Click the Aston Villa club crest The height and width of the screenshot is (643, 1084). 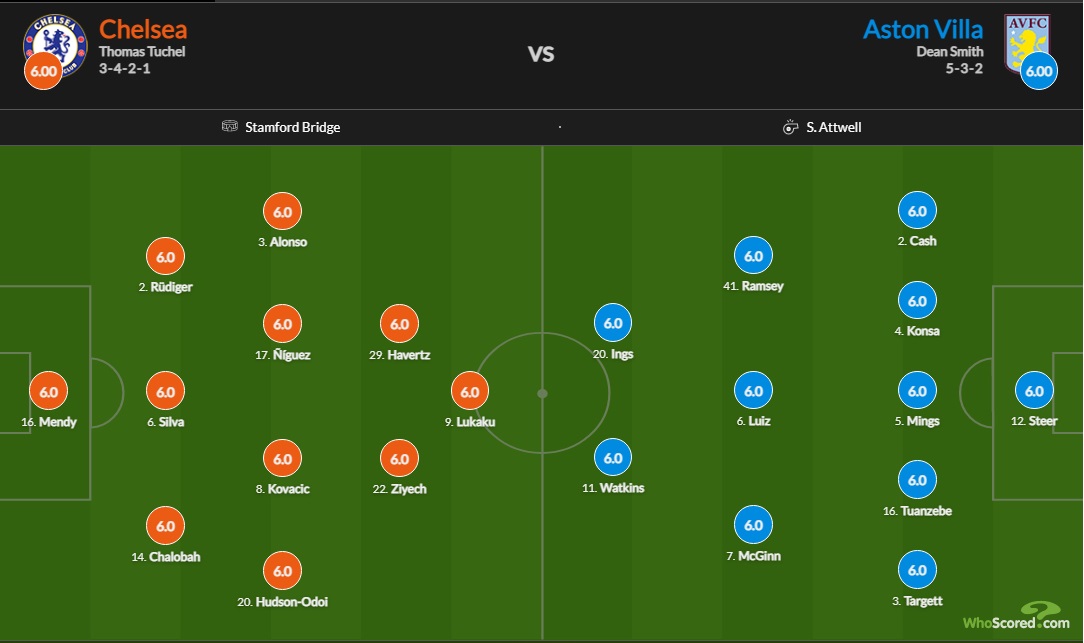pos(1029,40)
